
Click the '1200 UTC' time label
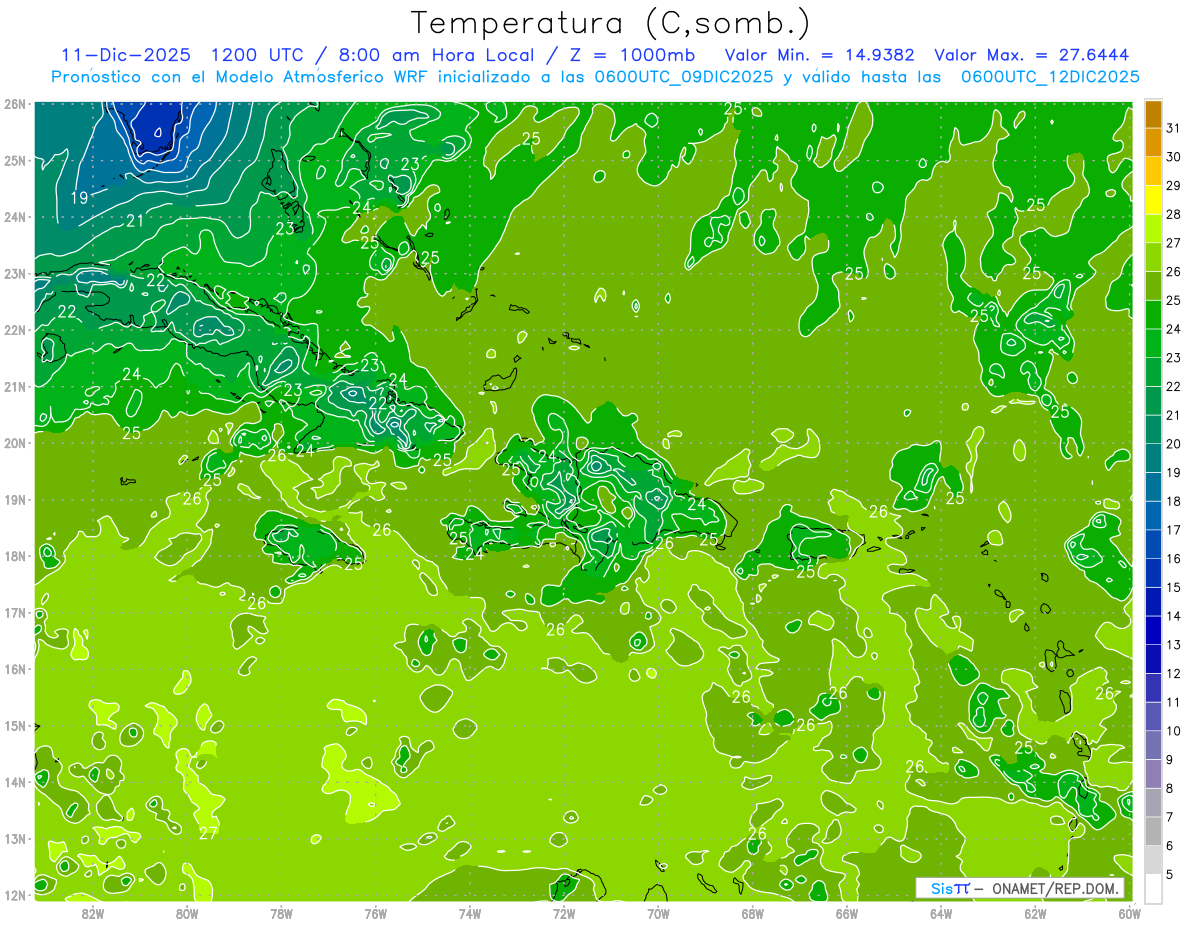(255, 55)
